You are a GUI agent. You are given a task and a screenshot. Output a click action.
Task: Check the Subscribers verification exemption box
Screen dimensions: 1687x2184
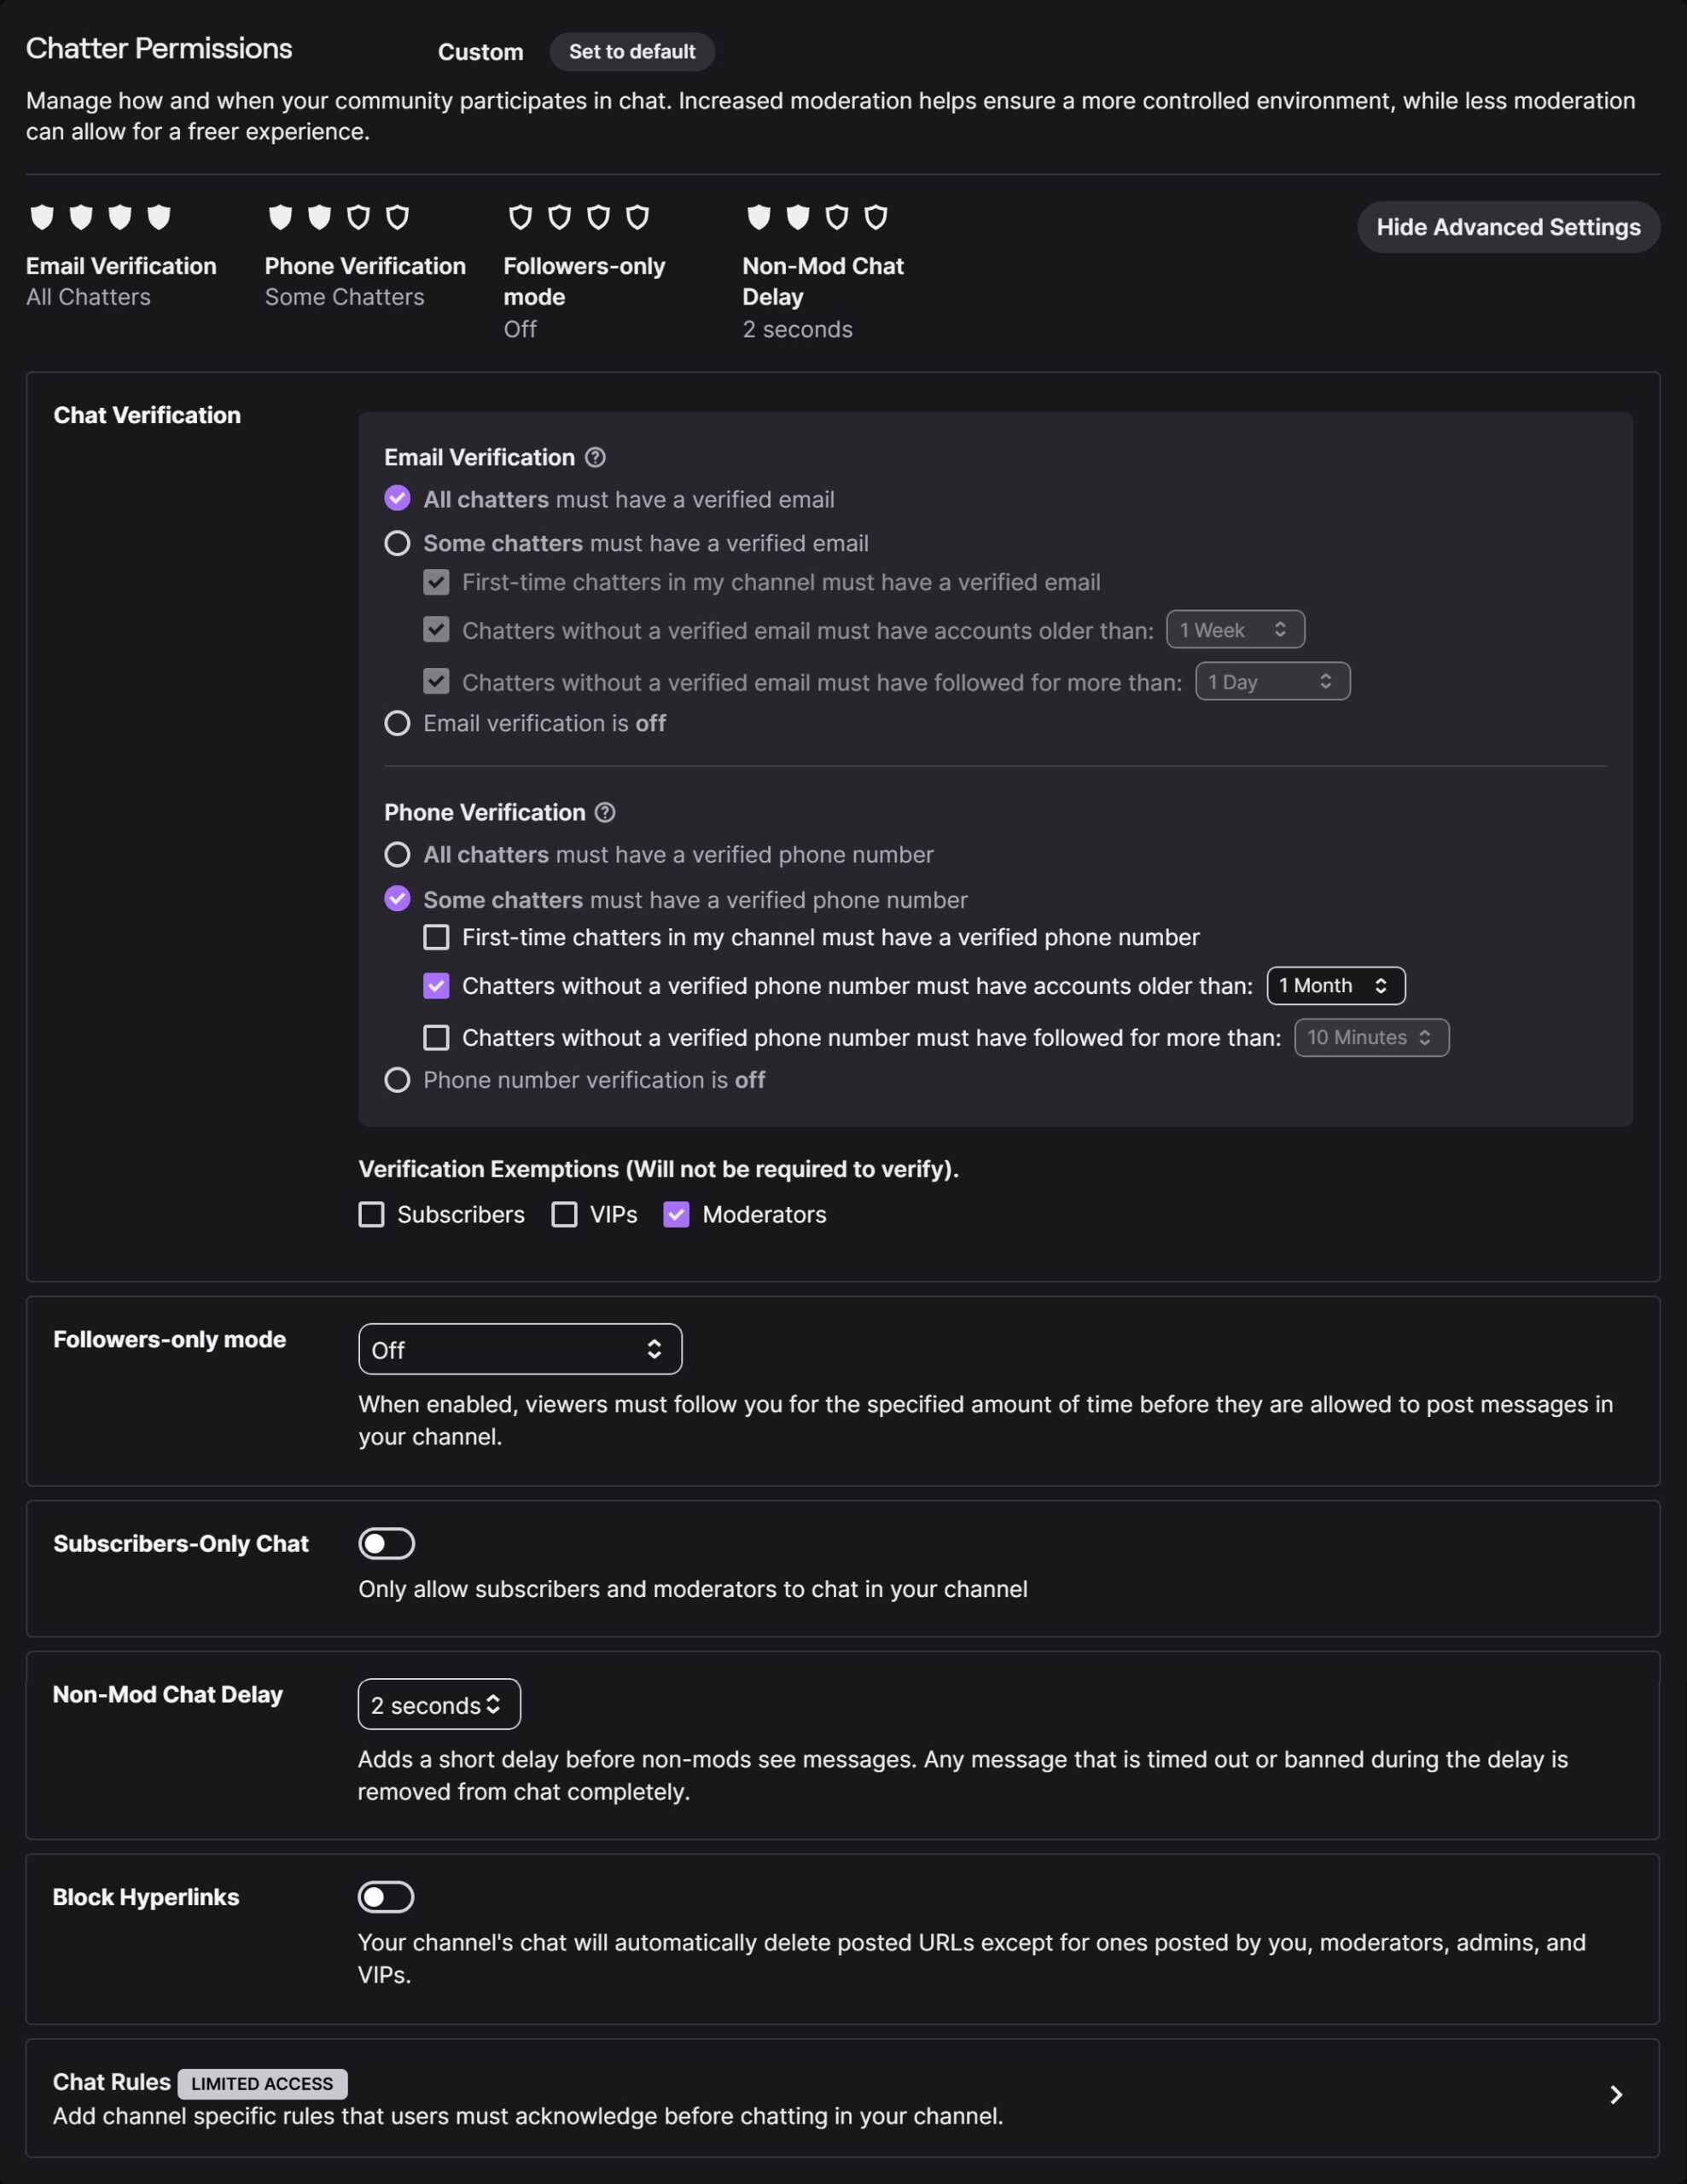click(x=372, y=1214)
